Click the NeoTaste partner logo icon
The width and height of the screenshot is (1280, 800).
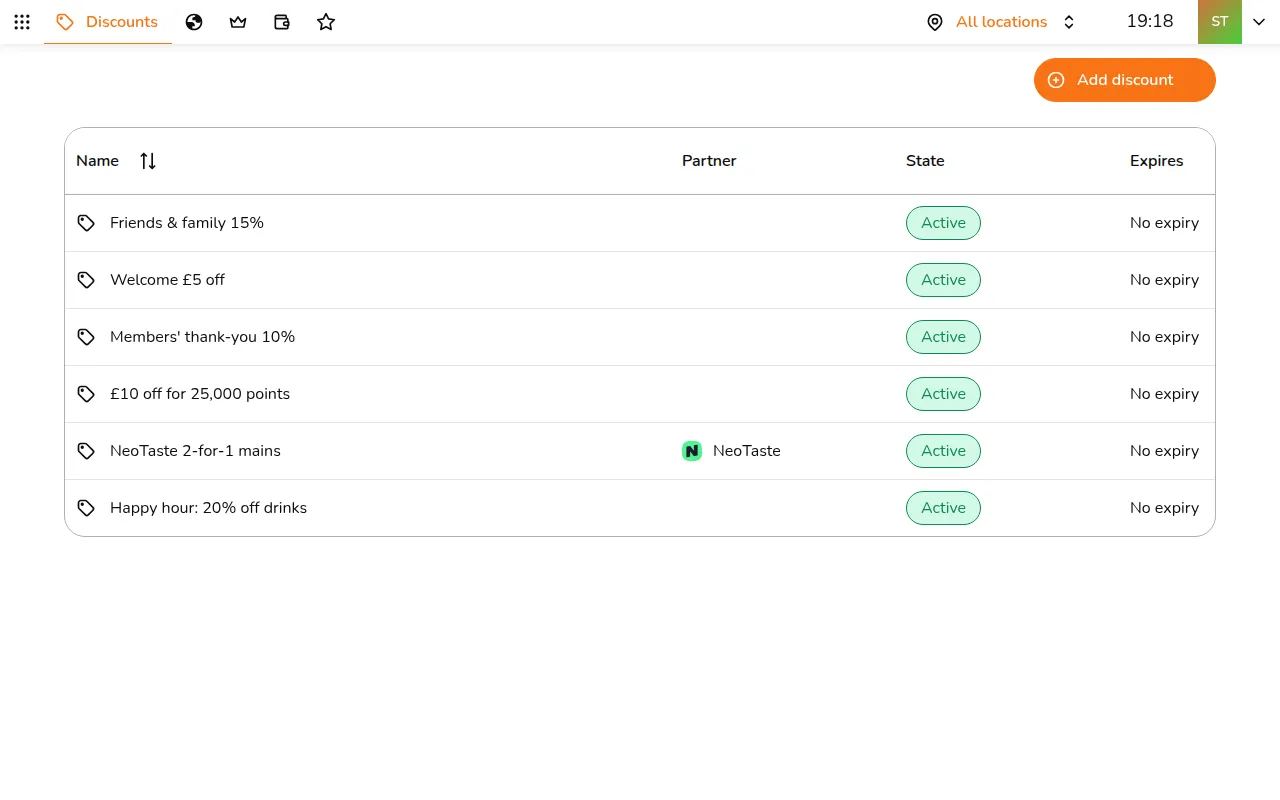(692, 451)
